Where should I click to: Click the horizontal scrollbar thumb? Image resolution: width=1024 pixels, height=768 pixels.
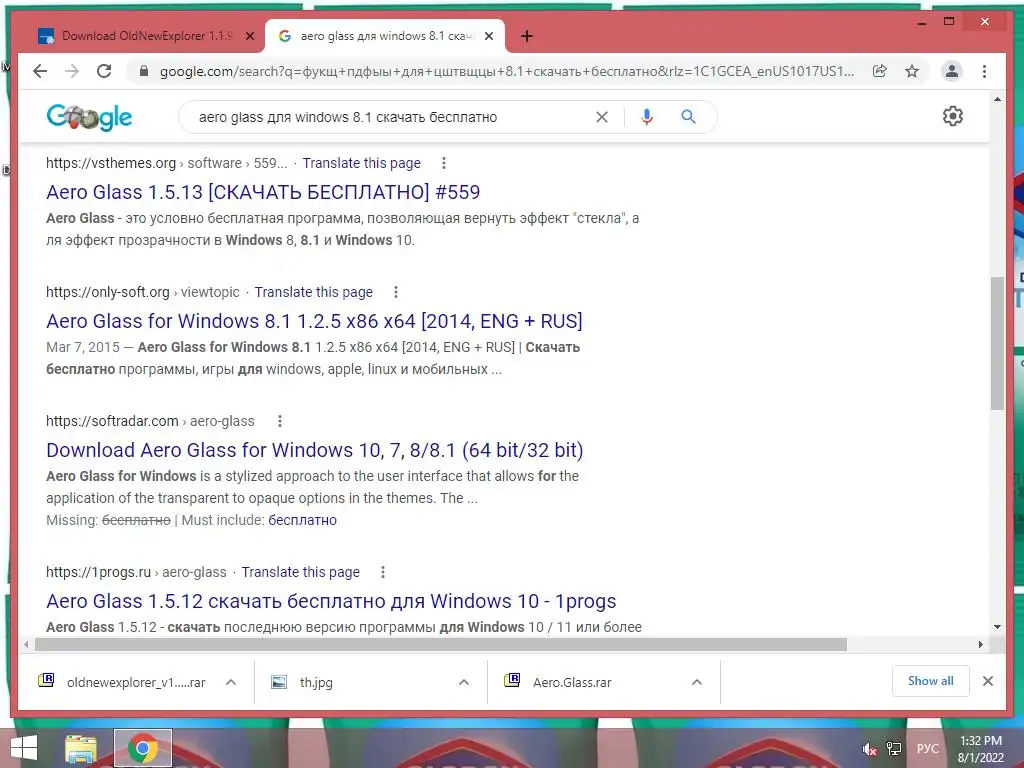pyautogui.click(x=441, y=645)
